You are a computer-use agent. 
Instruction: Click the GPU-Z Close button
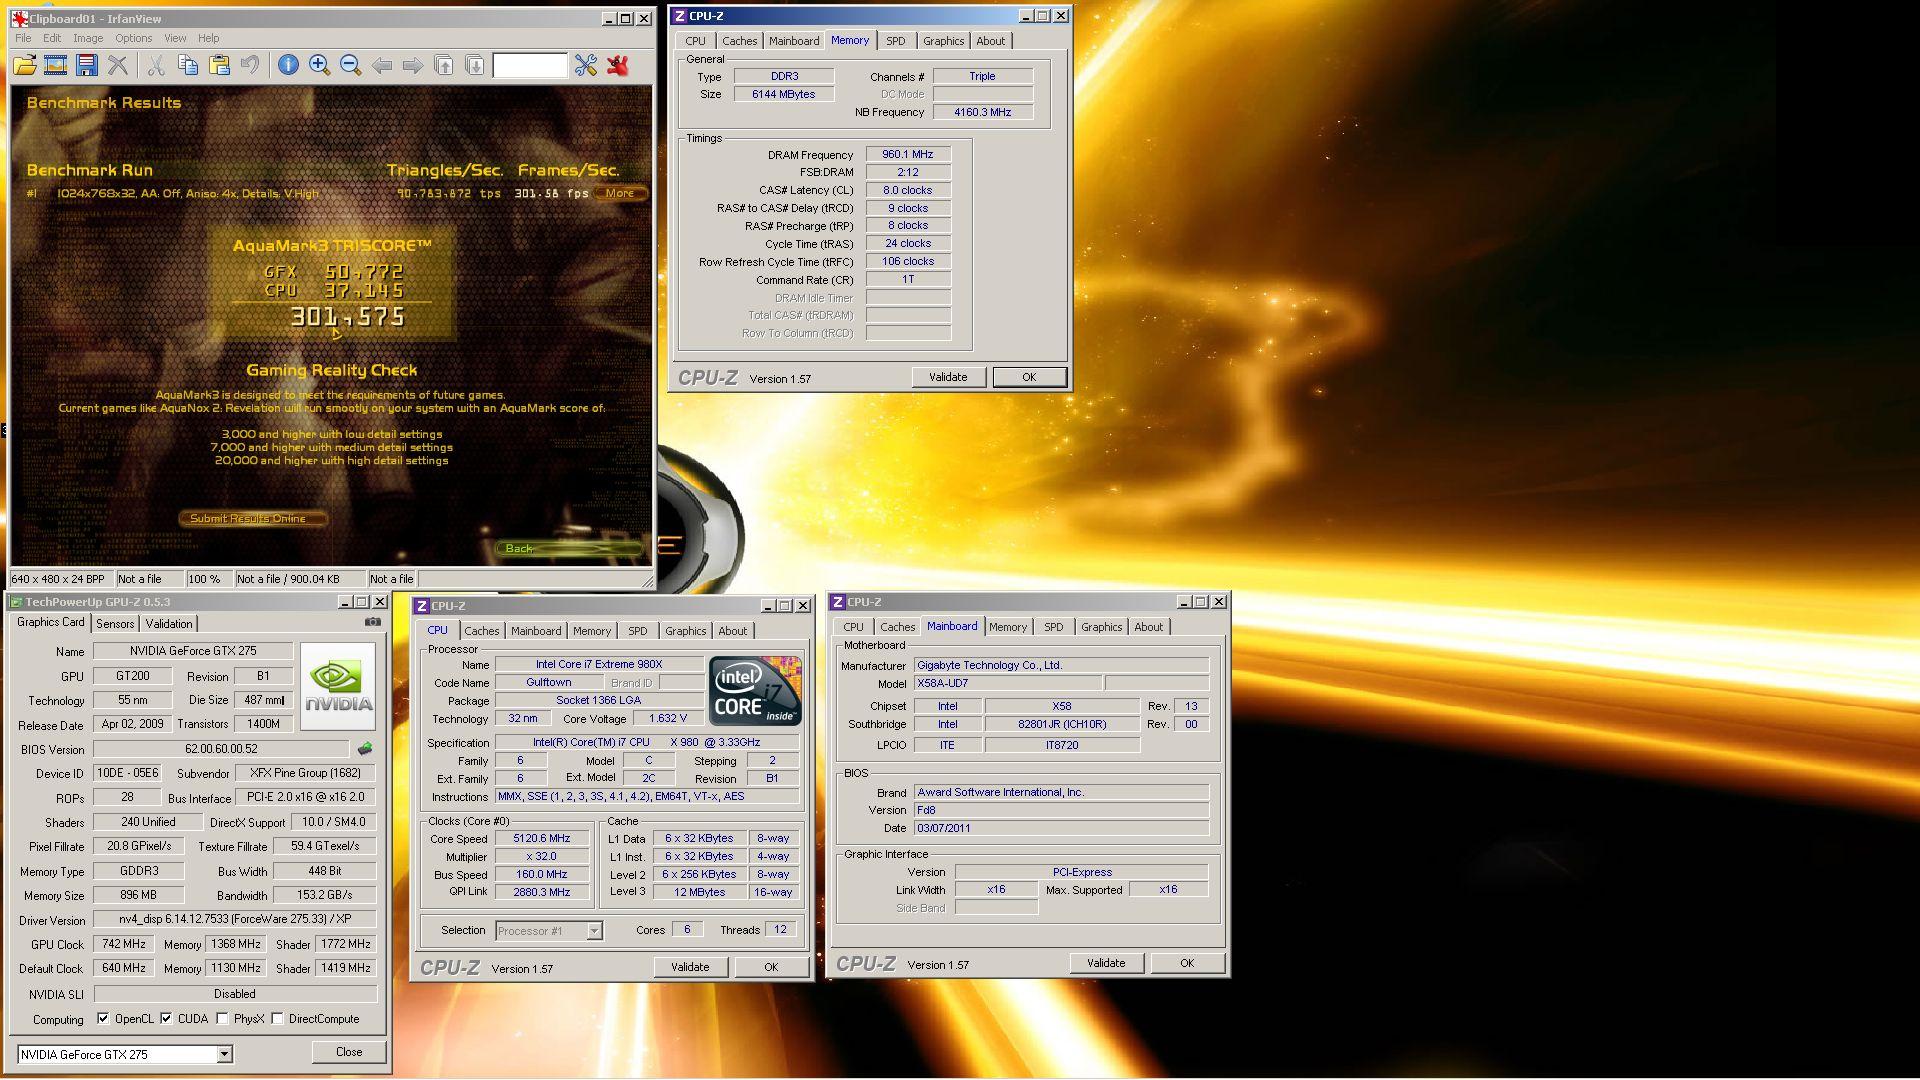(x=349, y=1052)
